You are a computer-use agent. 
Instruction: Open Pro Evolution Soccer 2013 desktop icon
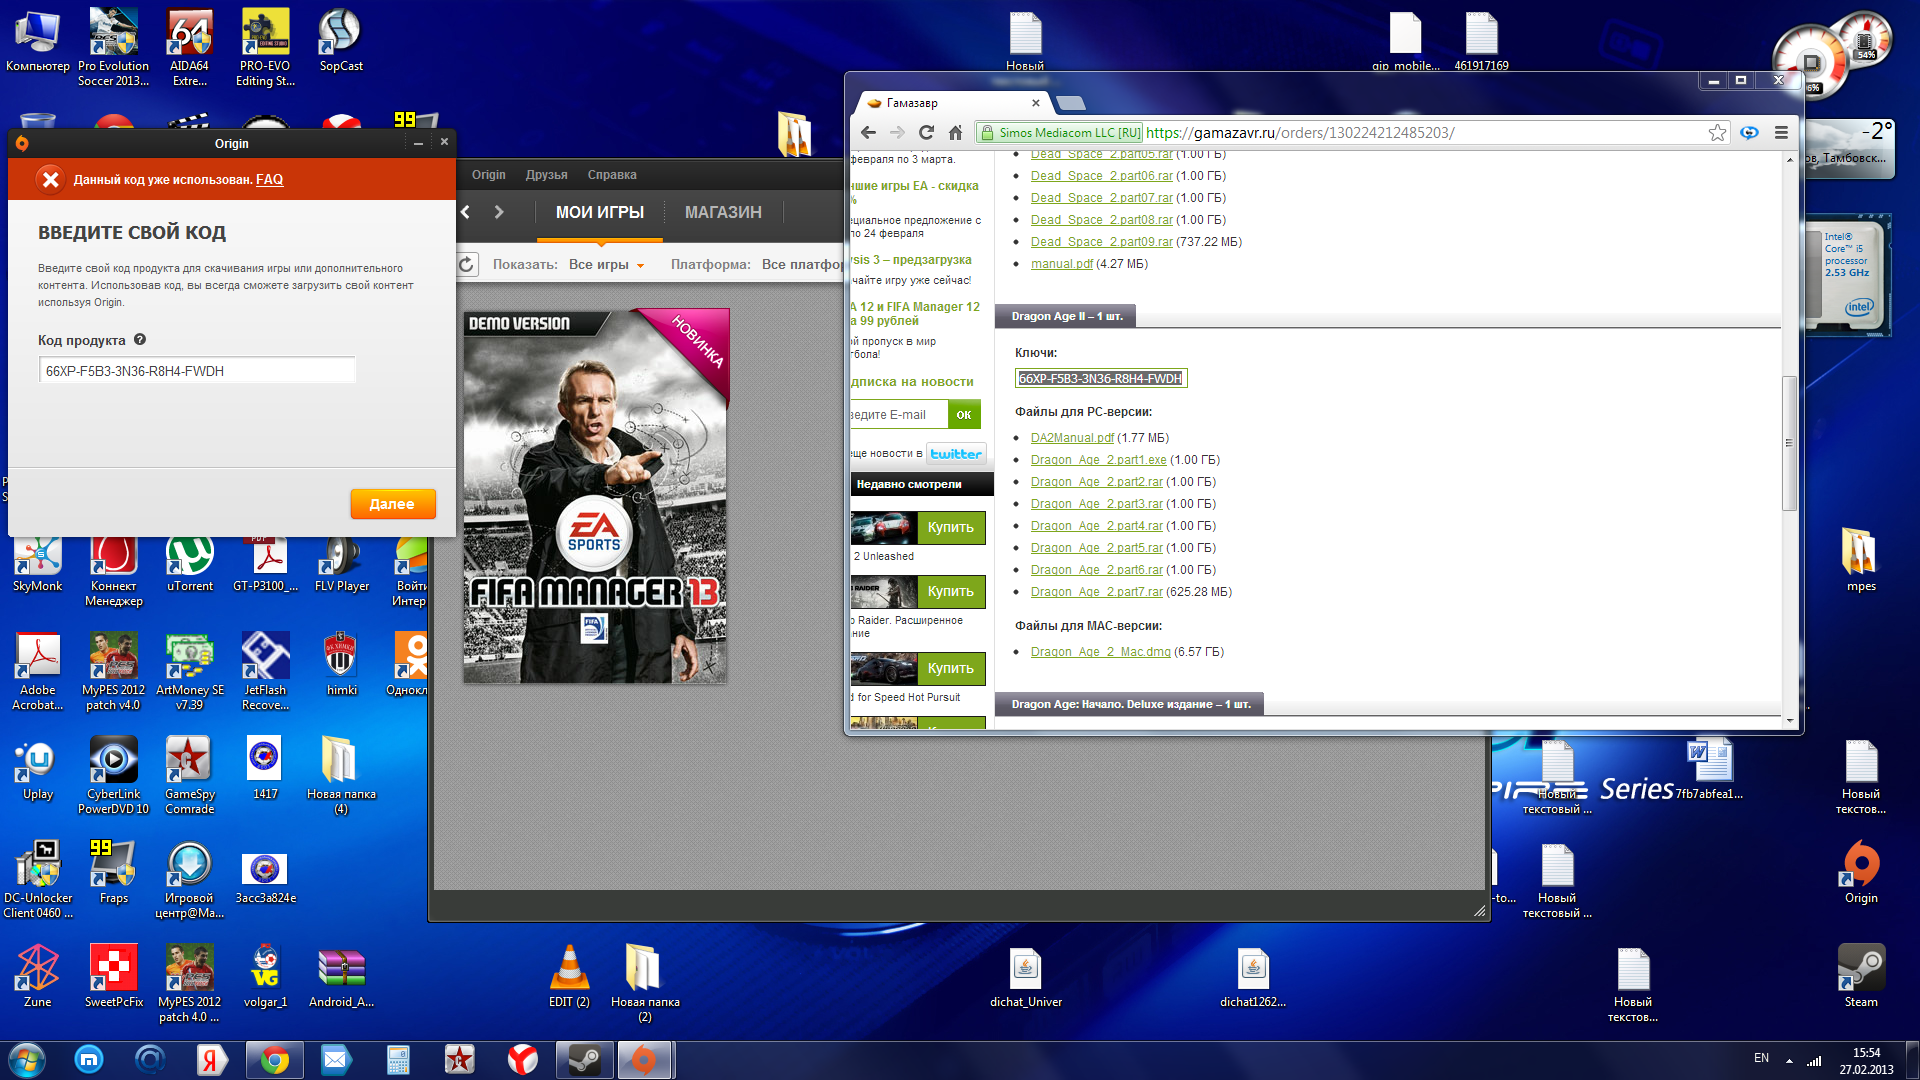point(113,47)
